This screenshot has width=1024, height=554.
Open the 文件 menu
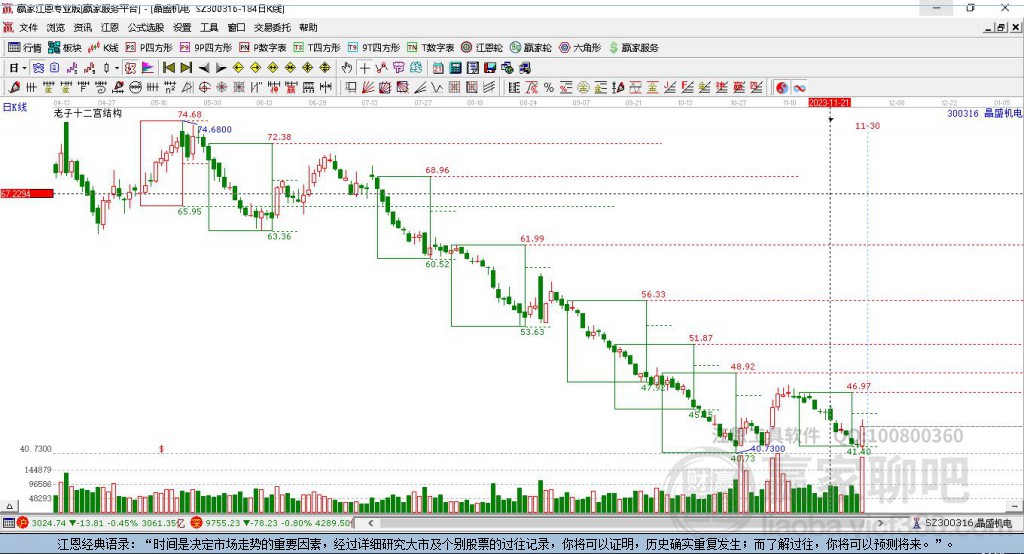tap(28, 27)
